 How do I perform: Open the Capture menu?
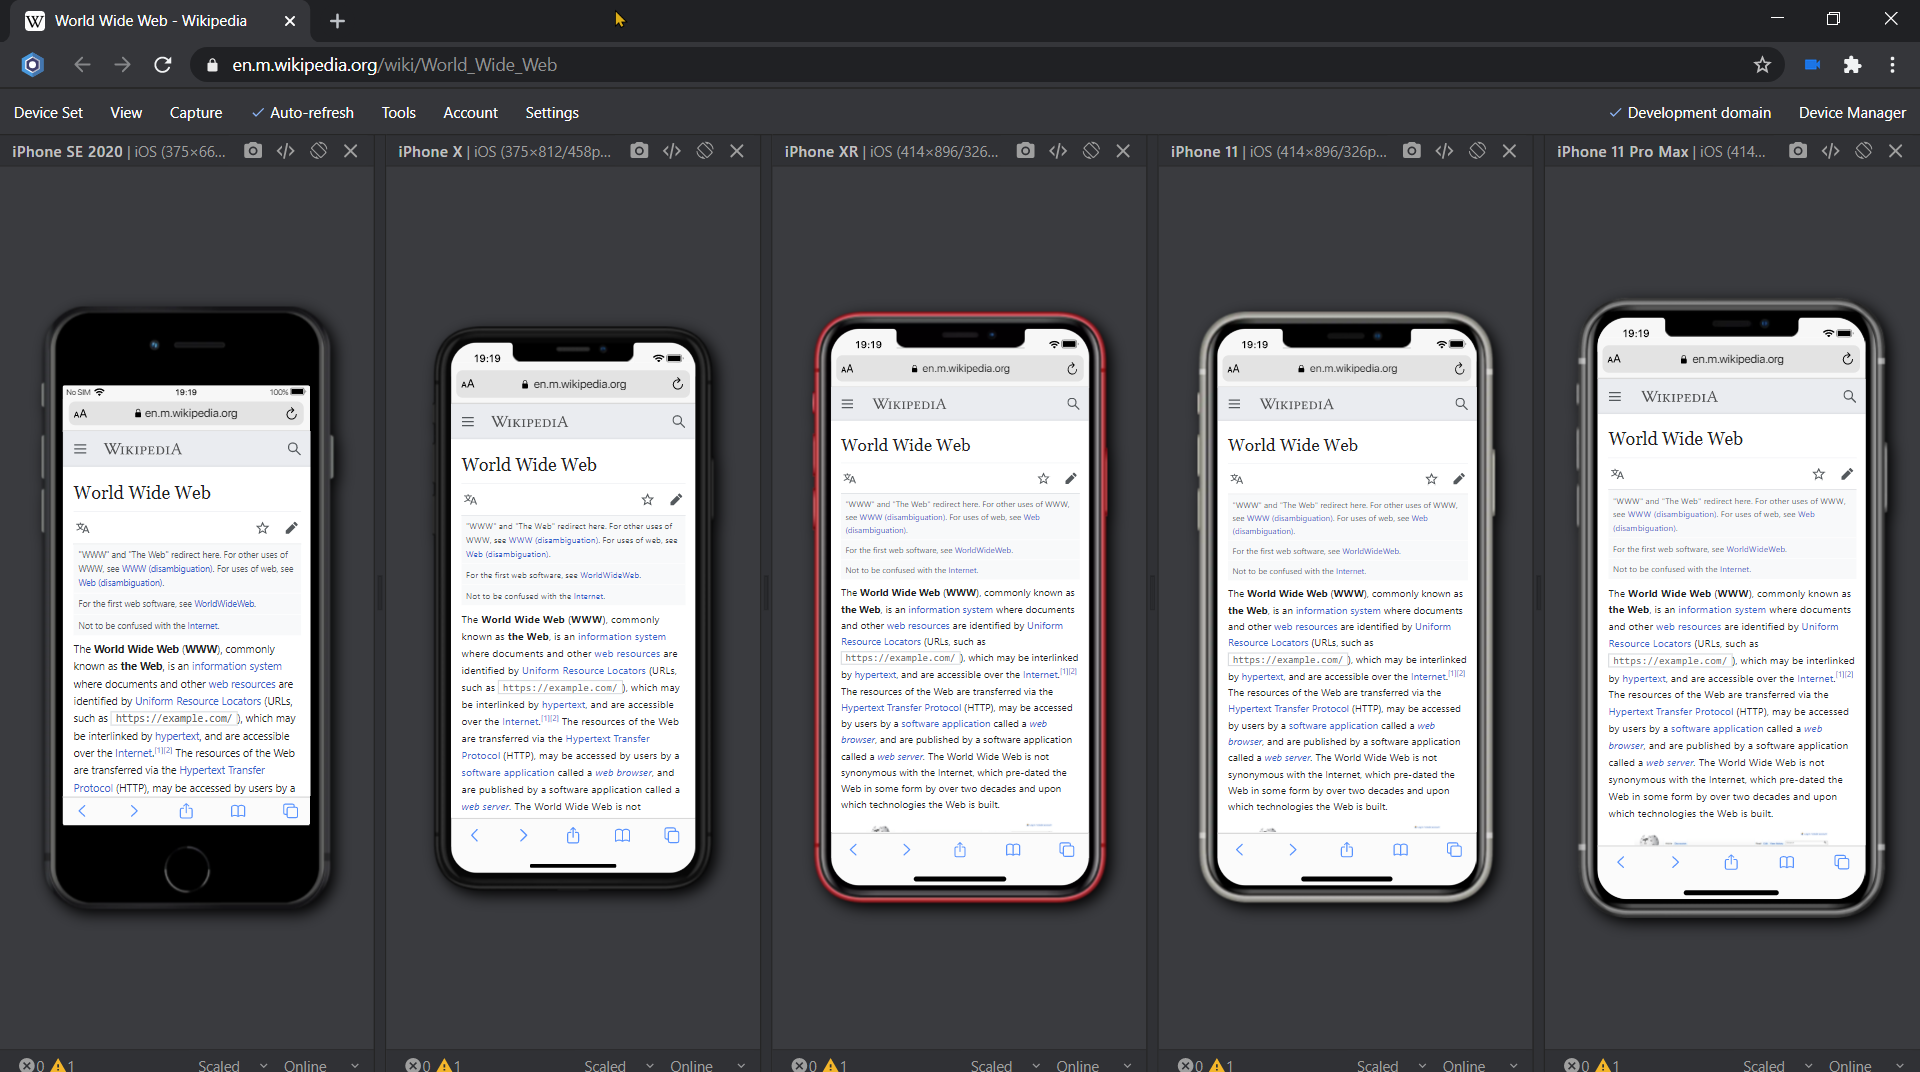(x=195, y=112)
